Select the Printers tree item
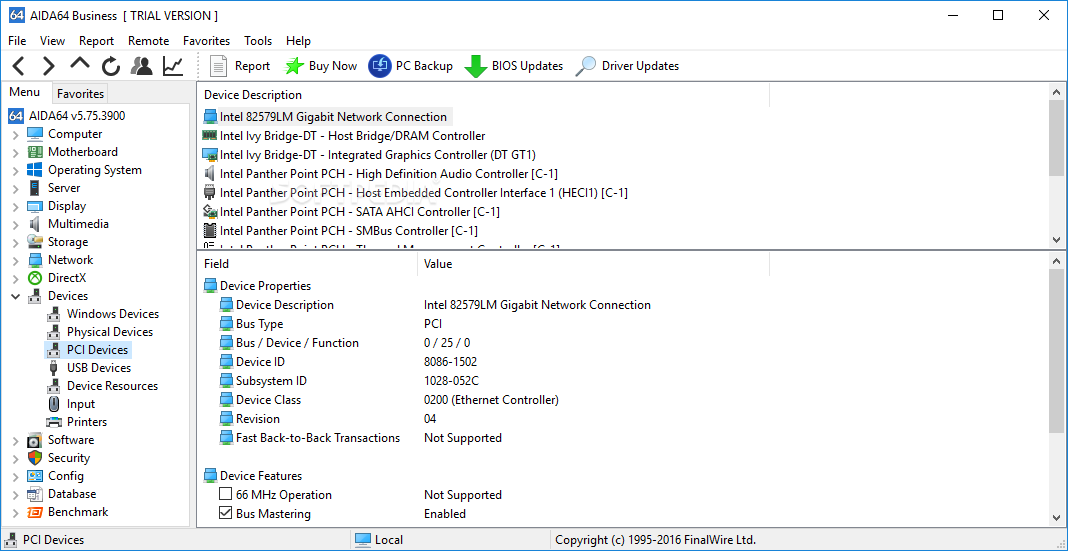The height and width of the screenshot is (551, 1068). point(76,422)
